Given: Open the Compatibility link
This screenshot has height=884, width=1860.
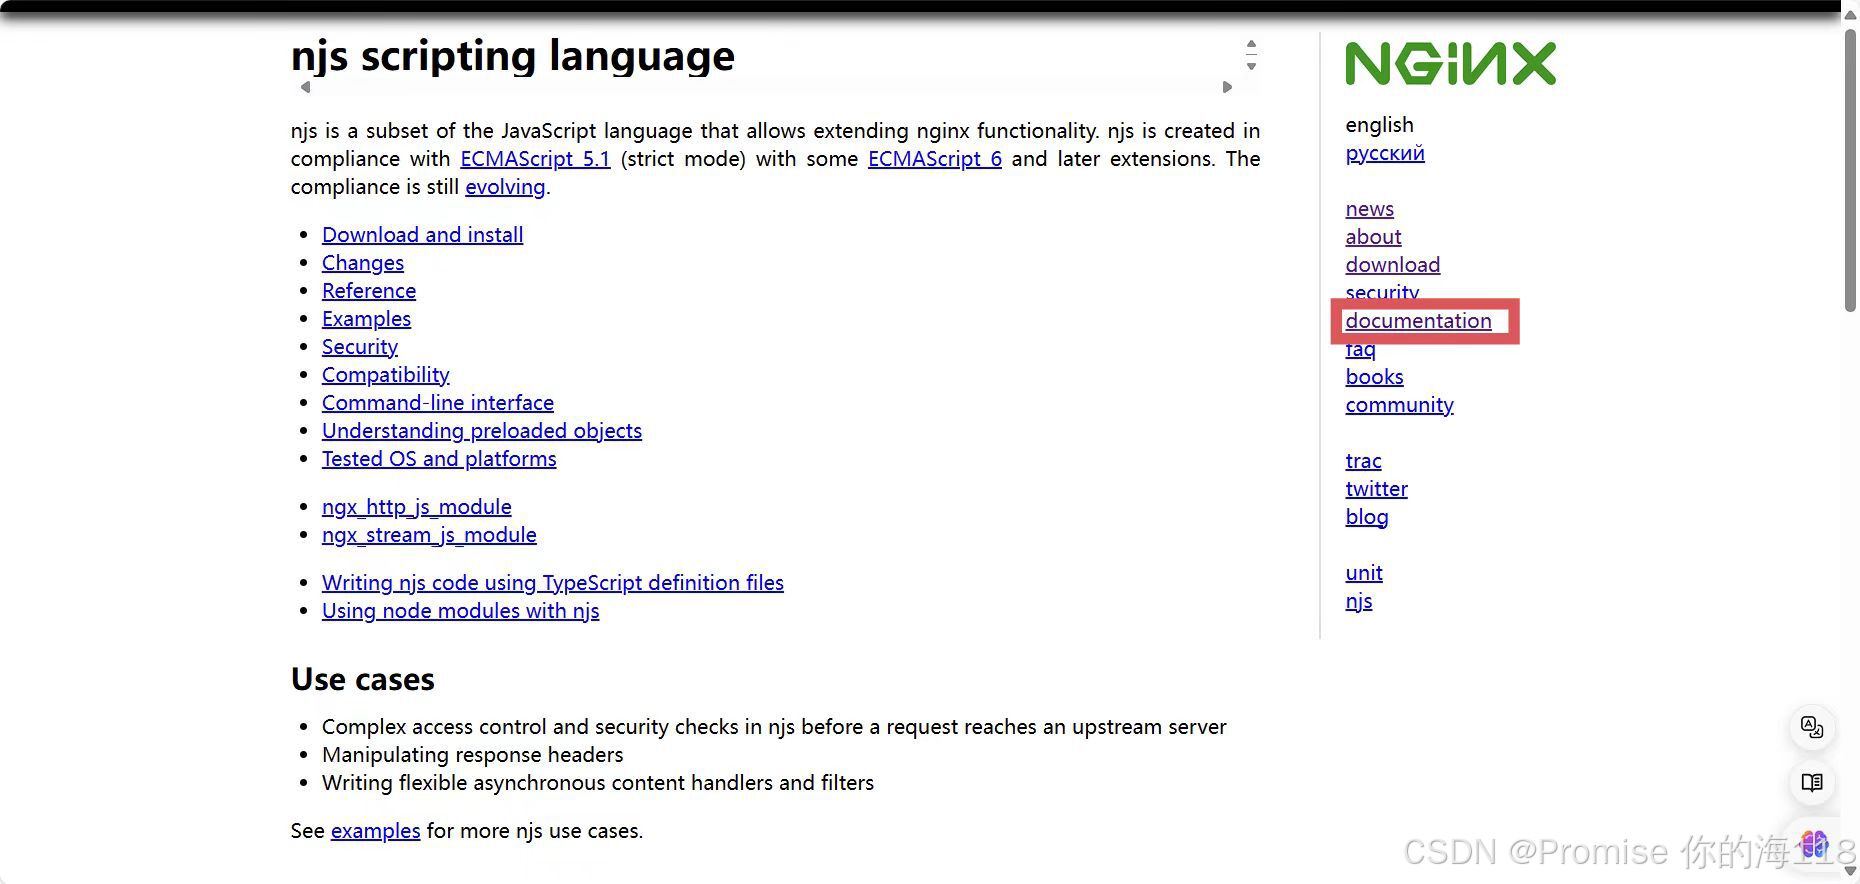Looking at the screenshot, I should pos(386,375).
